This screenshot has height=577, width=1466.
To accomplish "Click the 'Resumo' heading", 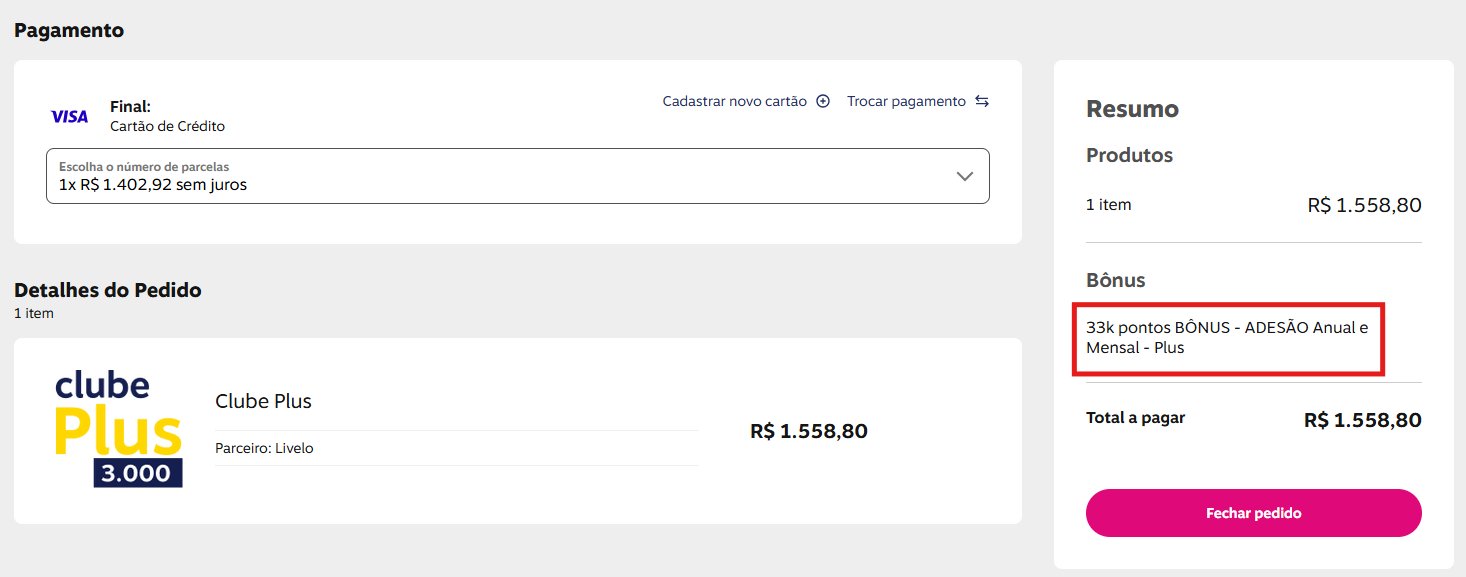I will pyautogui.click(x=1132, y=109).
